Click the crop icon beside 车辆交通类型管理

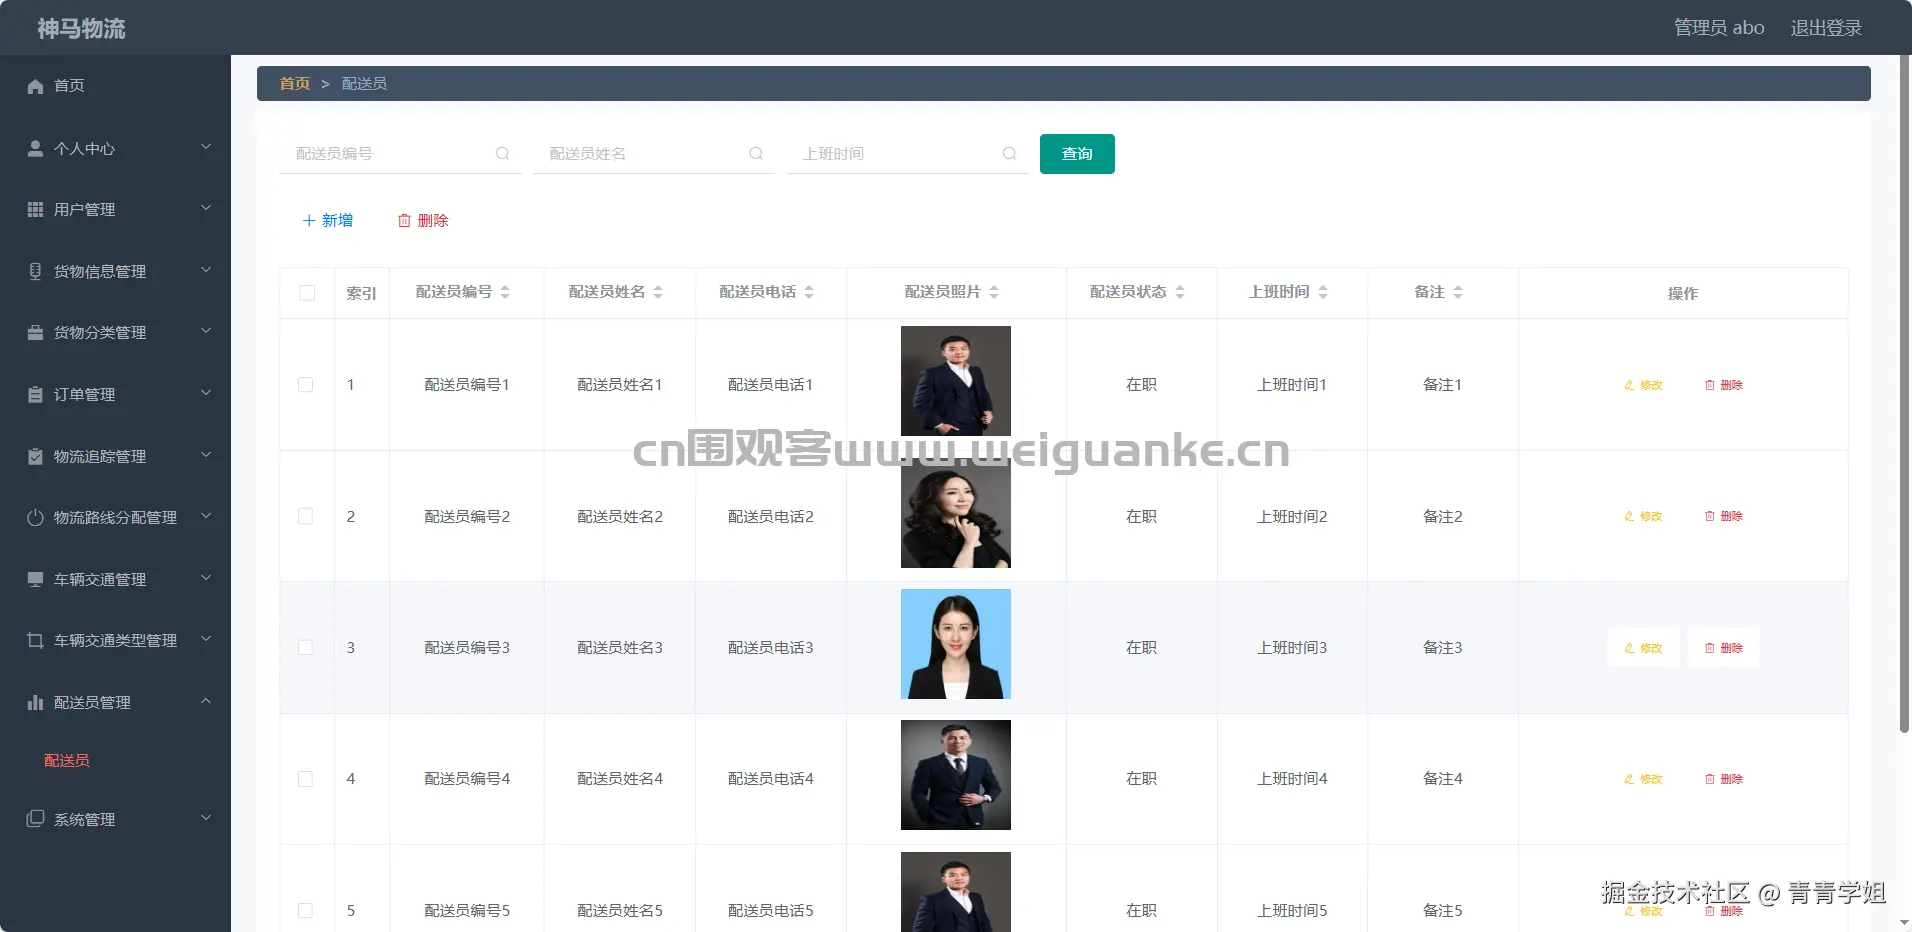(35, 640)
